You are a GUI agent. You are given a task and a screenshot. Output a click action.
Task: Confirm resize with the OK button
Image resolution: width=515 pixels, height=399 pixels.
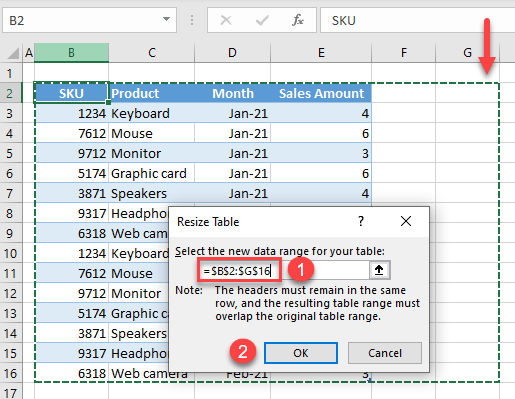coord(301,353)
